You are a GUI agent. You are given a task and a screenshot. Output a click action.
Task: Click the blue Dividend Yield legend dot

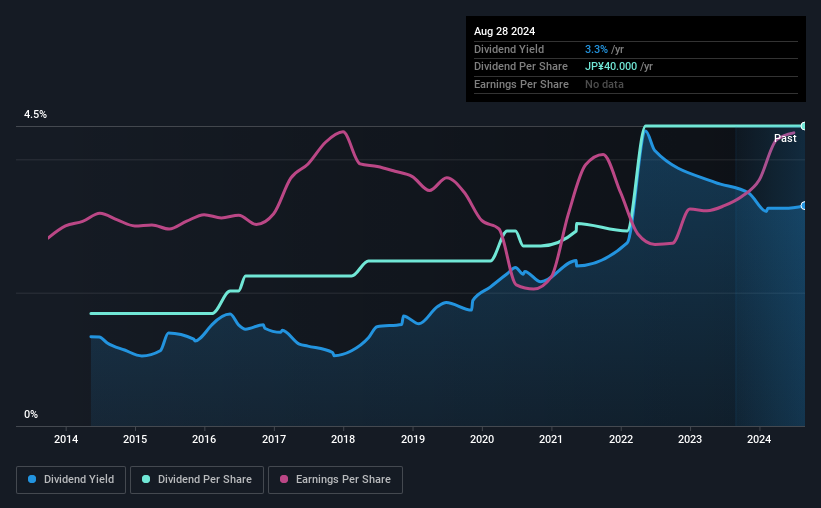[x=32, y=479]
